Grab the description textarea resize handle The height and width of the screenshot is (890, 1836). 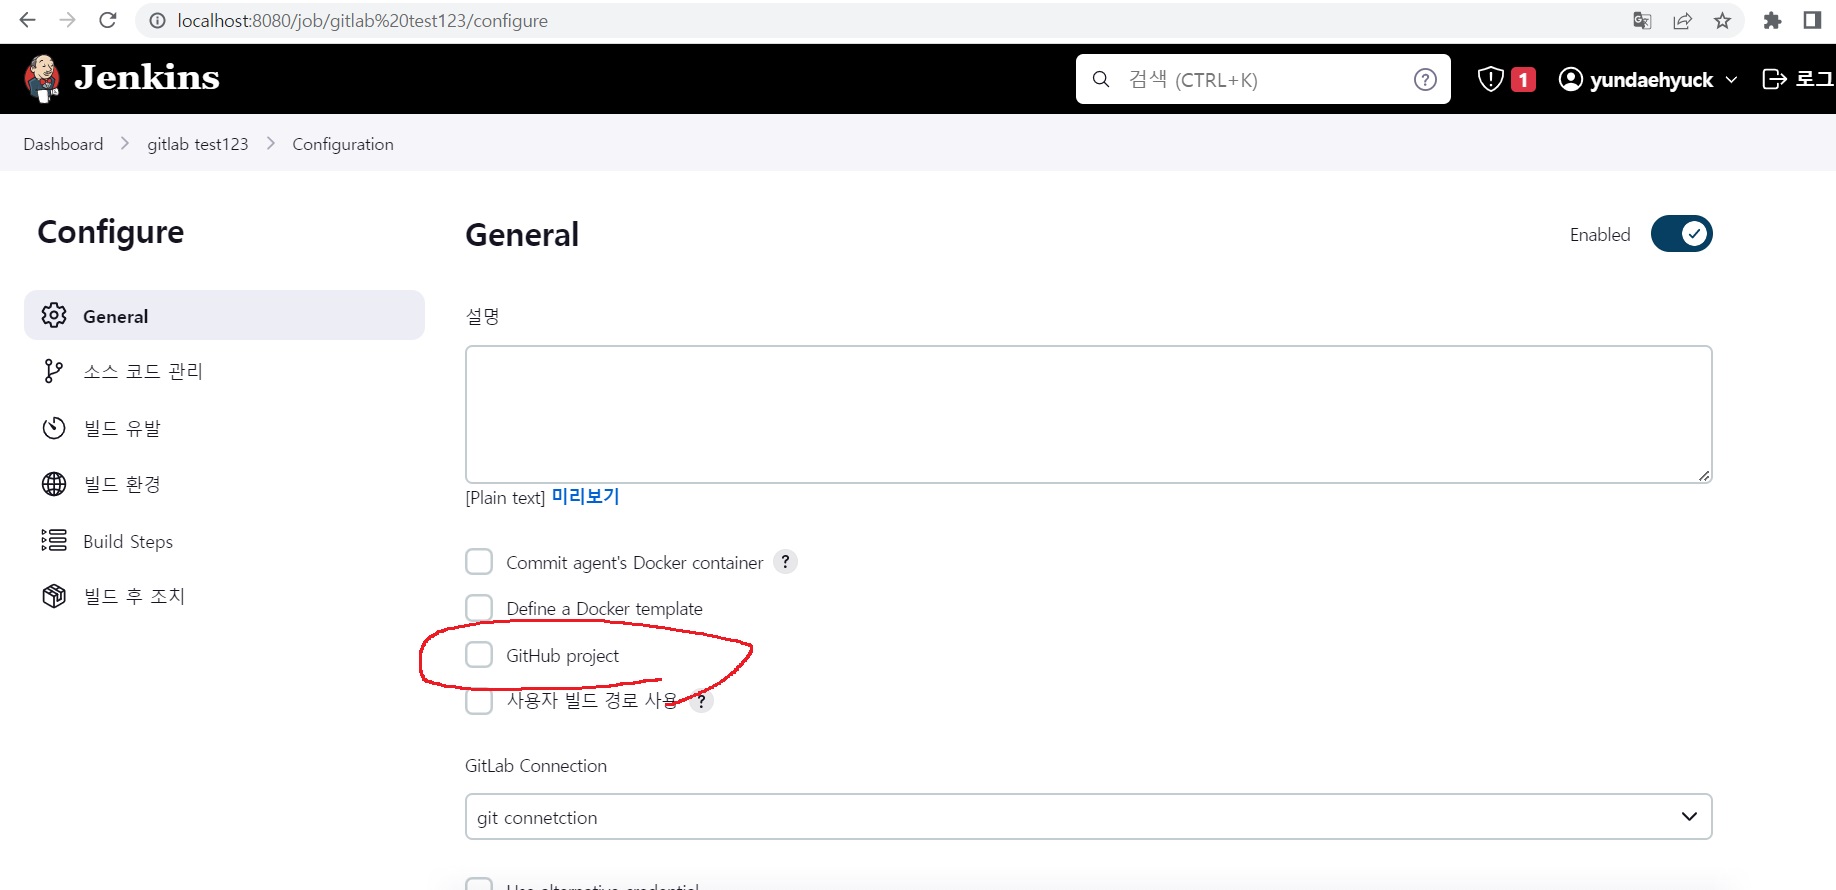(x=1704, y=475)
